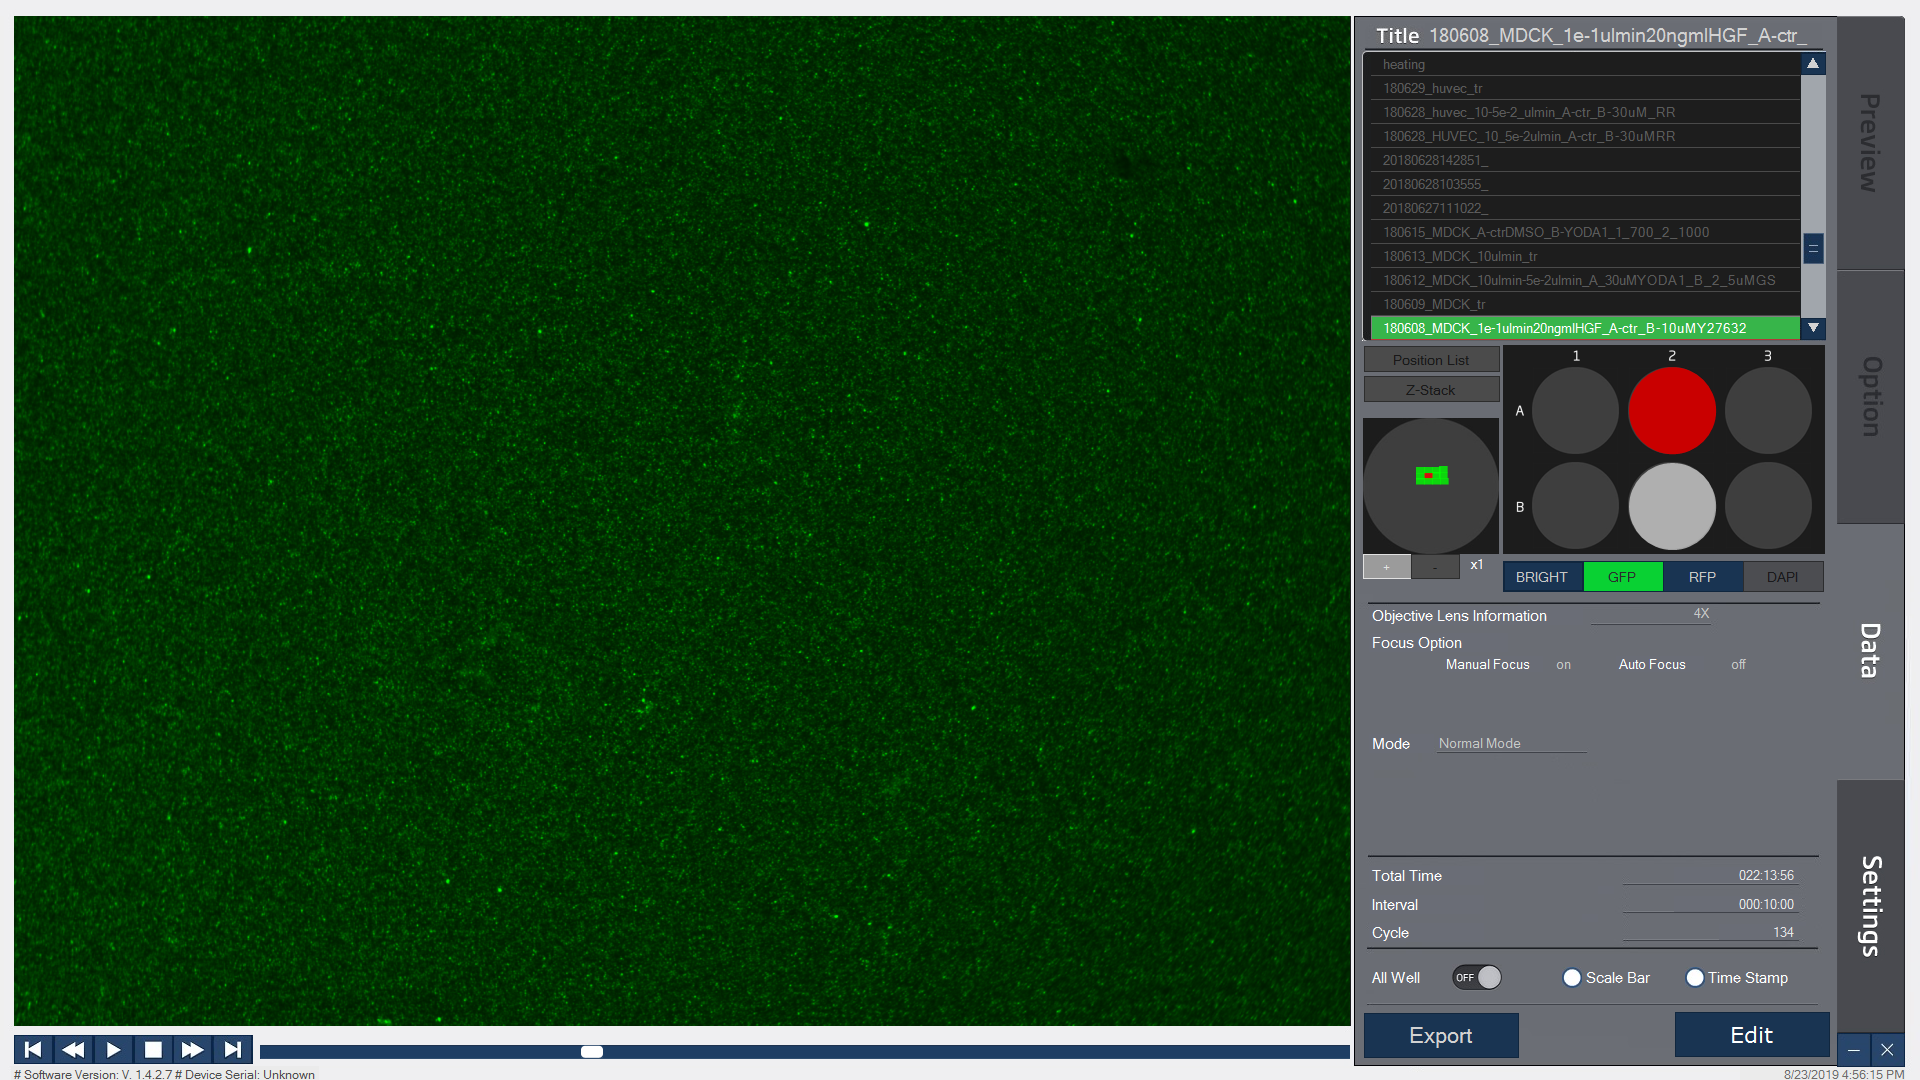Toggle the All Well switch

pyautogui.click(x=1477, y=977)
